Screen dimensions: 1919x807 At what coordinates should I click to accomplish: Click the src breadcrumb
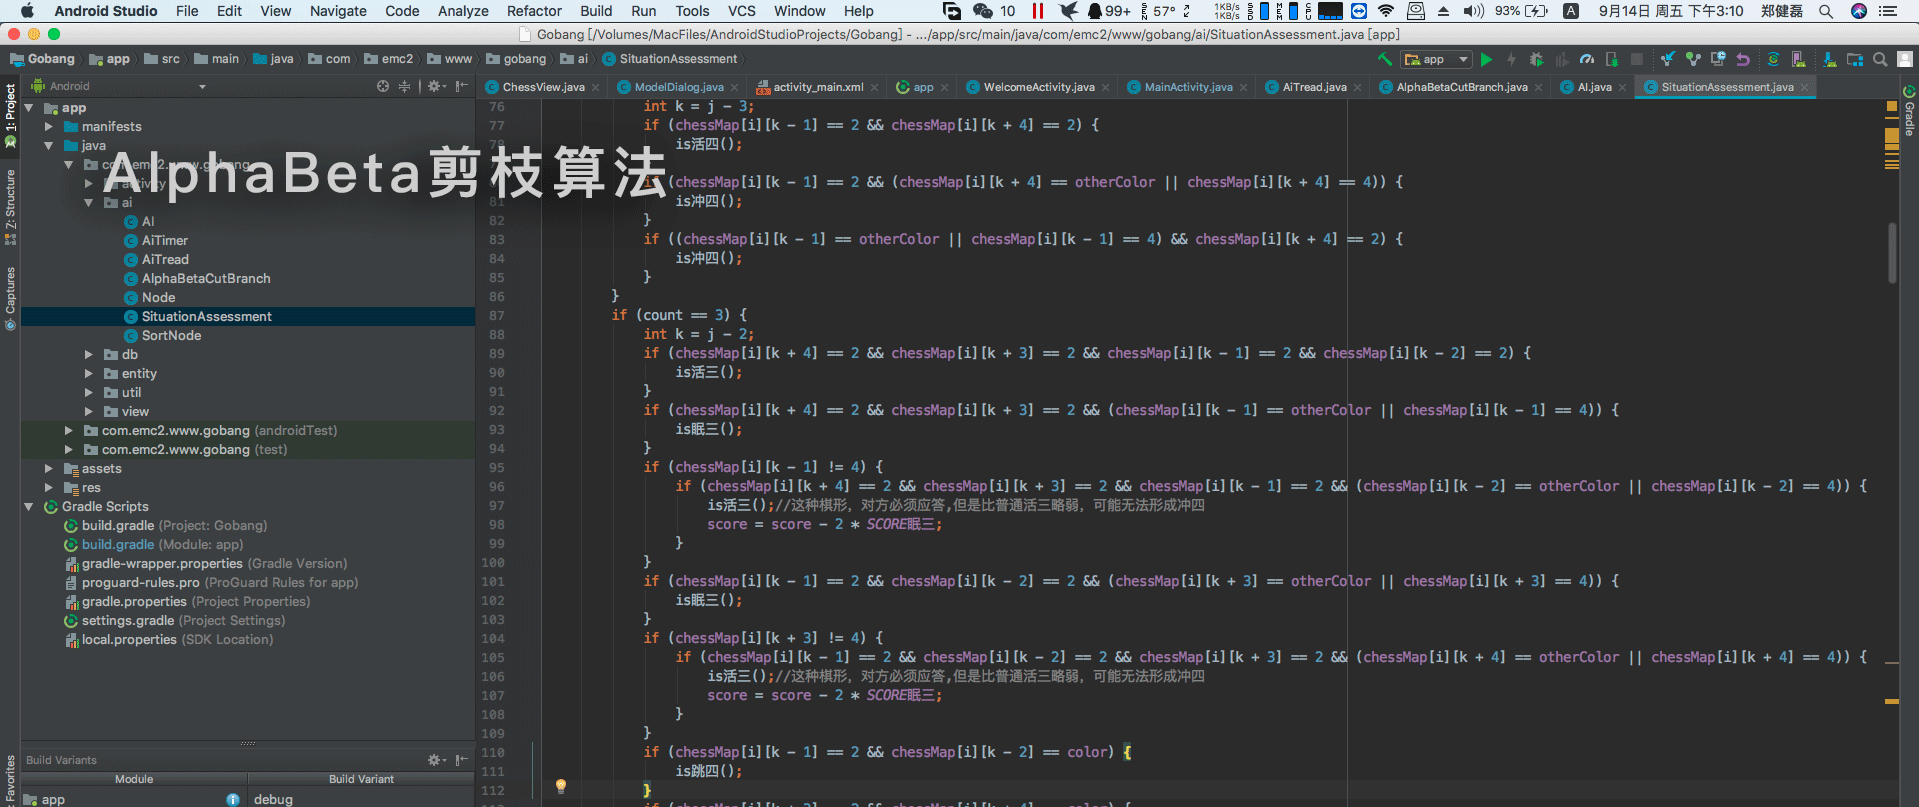click(x=162, y=59)
